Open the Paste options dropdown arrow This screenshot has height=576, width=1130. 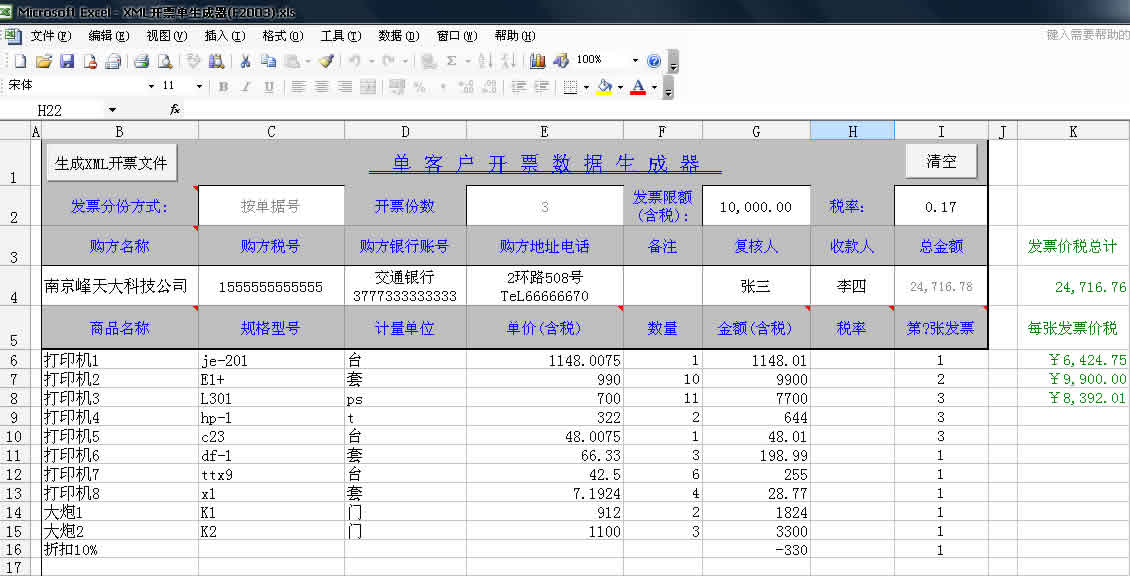pyautogui.click(x=308, y=61)
